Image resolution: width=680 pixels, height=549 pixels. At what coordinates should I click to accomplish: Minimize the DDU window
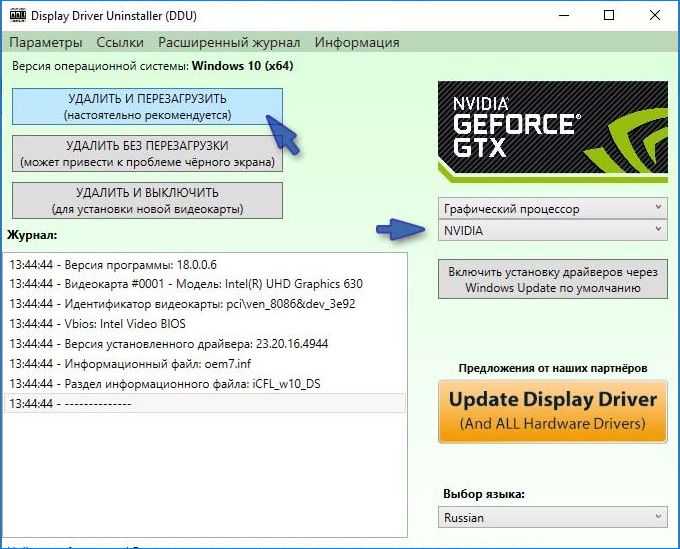point(564,15)
